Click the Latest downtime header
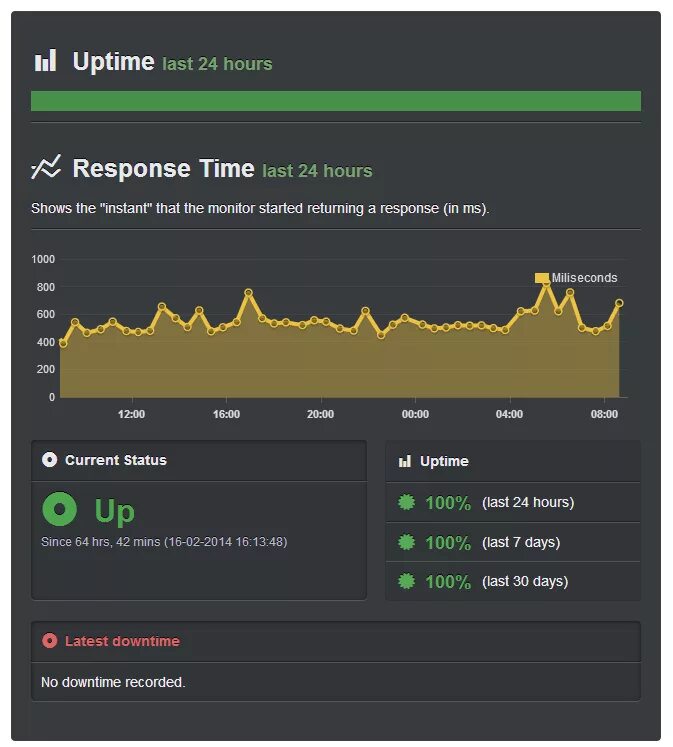The width and height of the screenshot is (673, 747). (336, 641)
